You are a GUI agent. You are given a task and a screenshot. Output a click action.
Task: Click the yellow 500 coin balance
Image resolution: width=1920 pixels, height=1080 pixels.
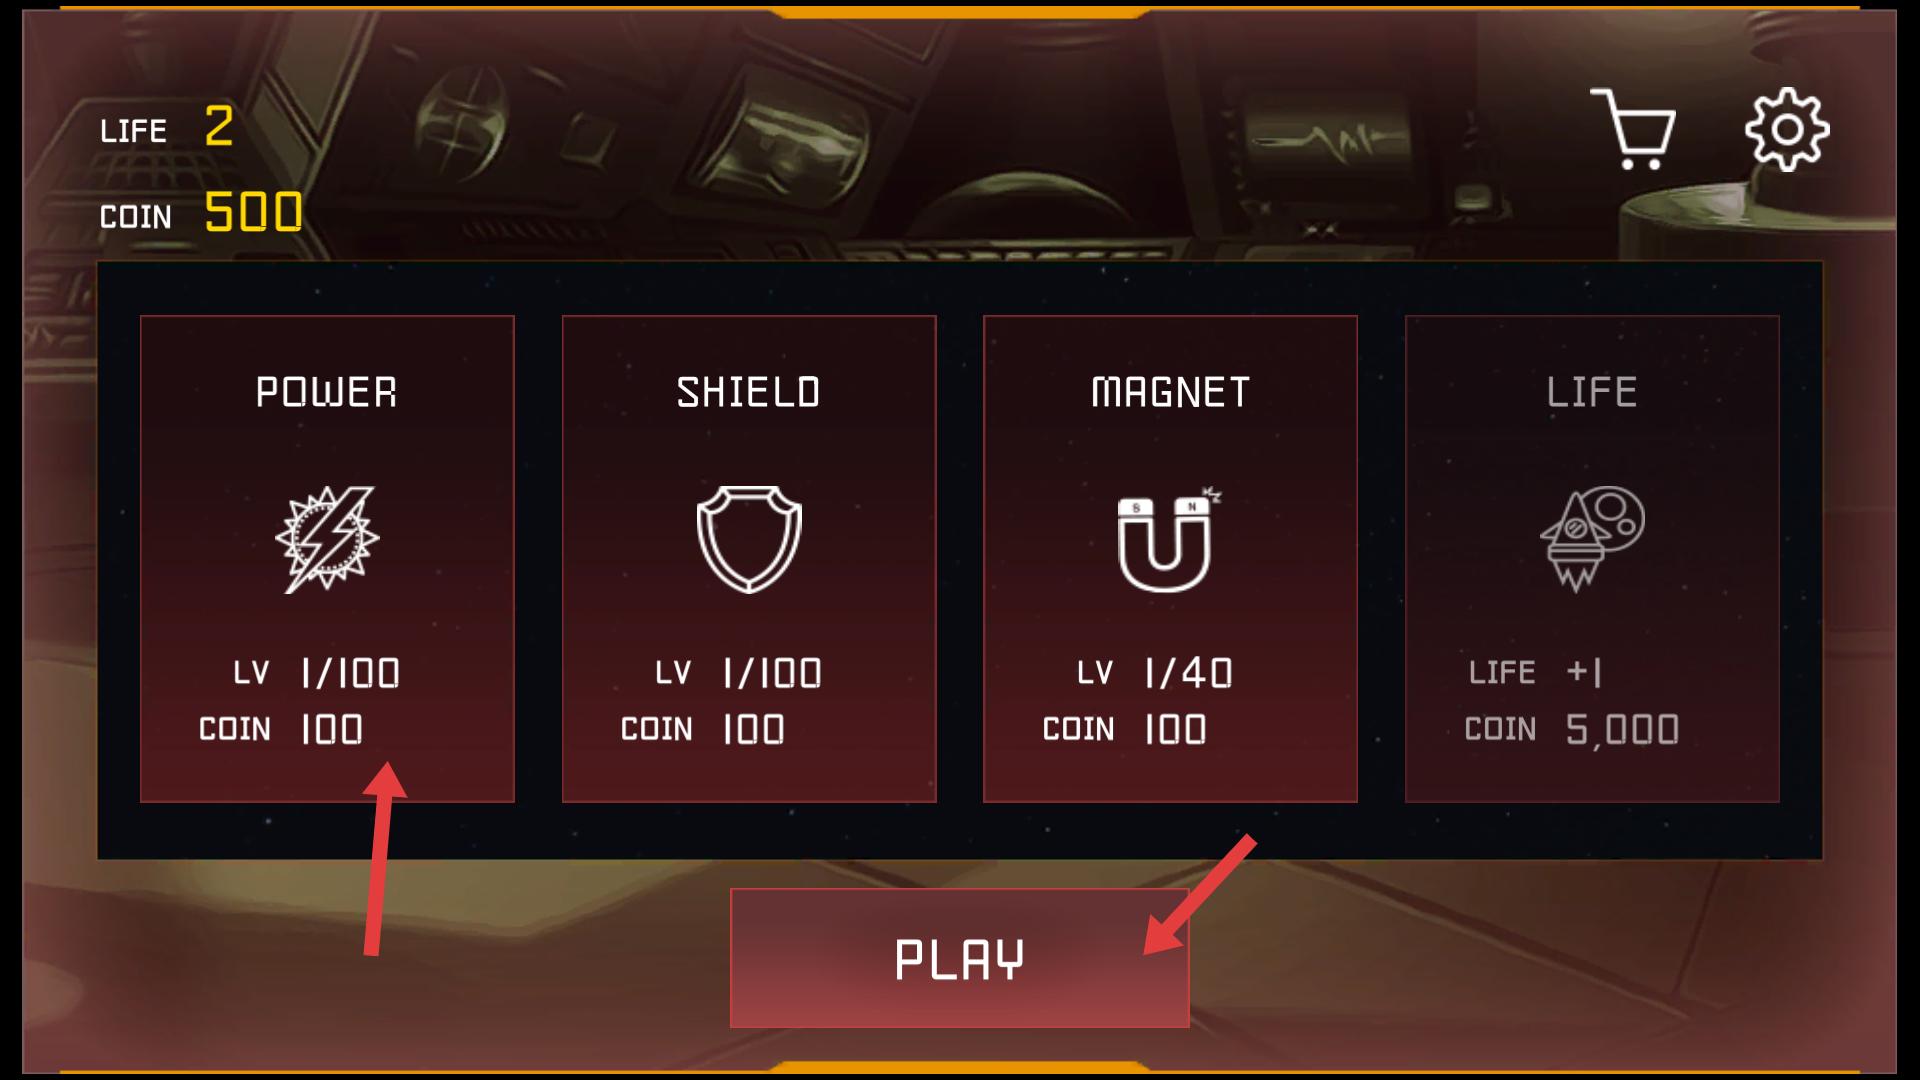(254, 212)
